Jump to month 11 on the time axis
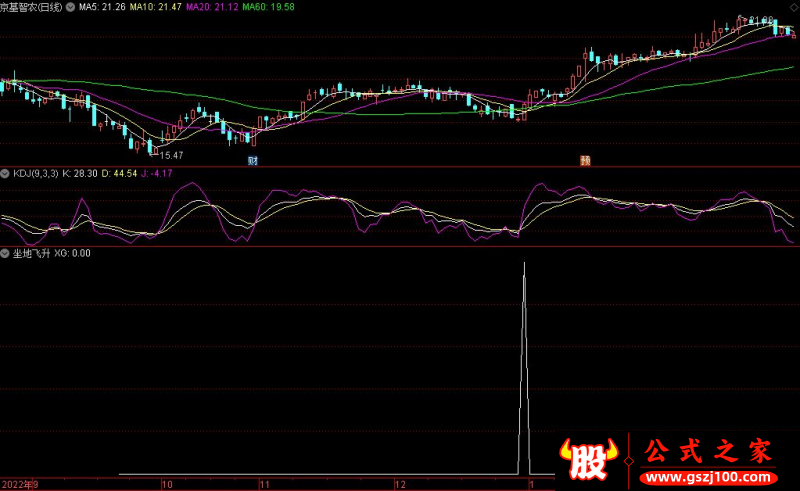The image size is (800, 491). click(263, 484)
